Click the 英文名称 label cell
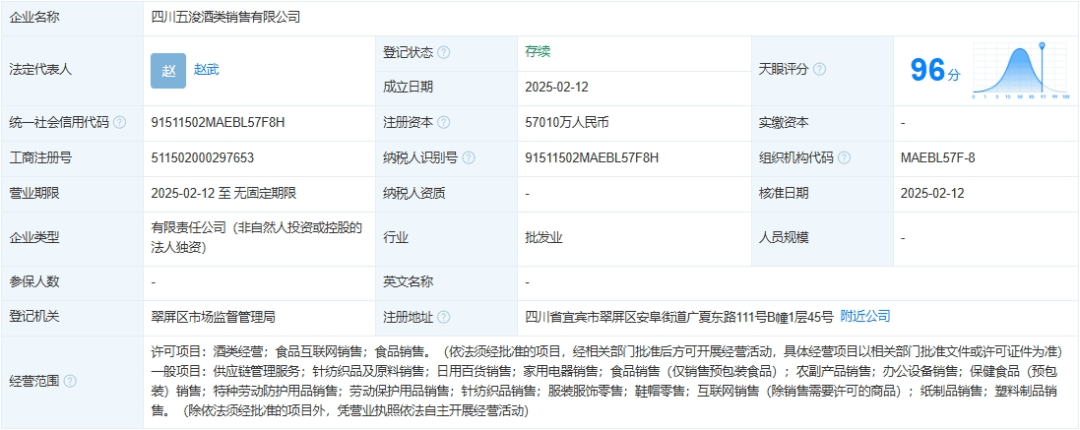Screen dimensions: 1080x430 [446, 282]
